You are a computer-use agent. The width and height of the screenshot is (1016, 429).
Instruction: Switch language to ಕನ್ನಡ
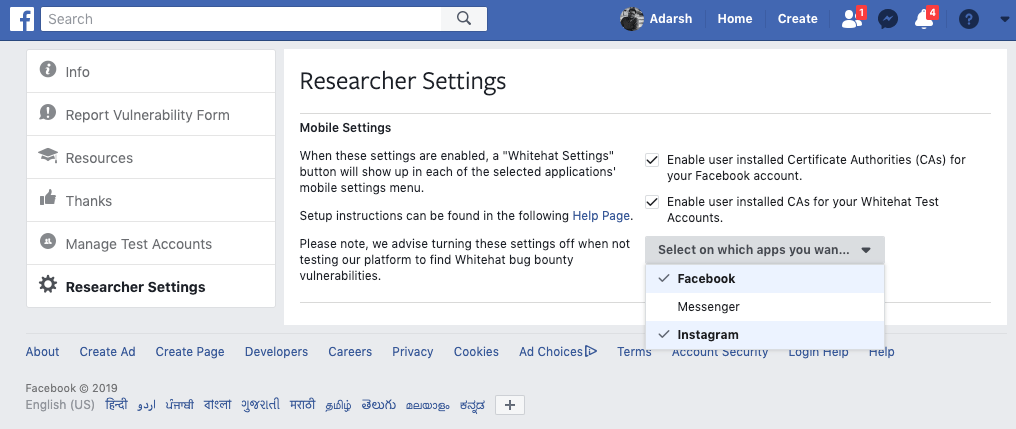click(472, 406)
